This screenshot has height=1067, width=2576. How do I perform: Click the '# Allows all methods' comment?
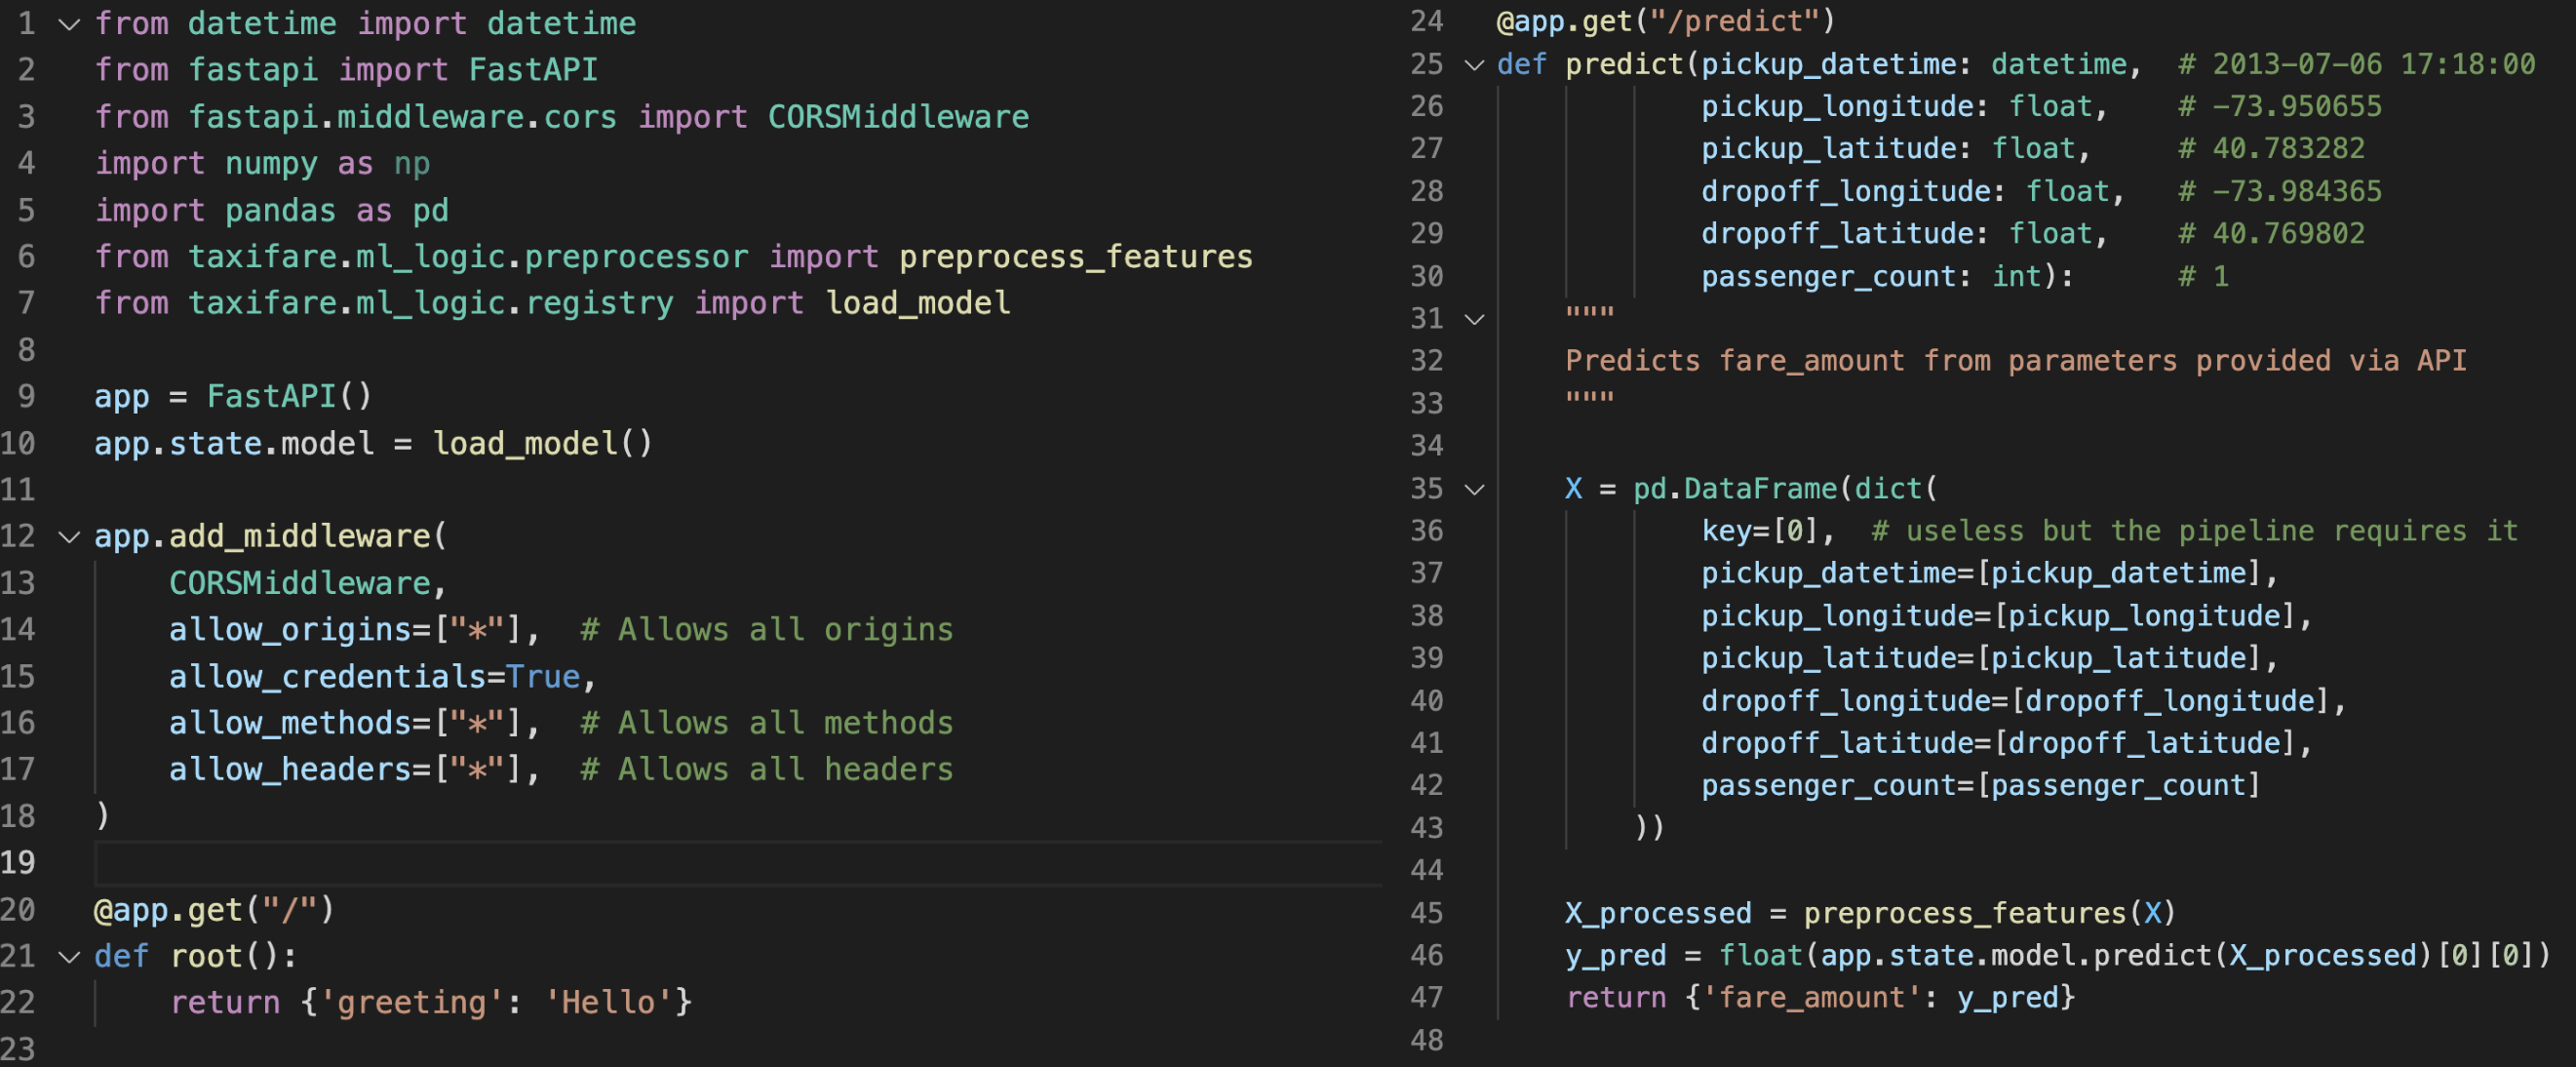767,723
